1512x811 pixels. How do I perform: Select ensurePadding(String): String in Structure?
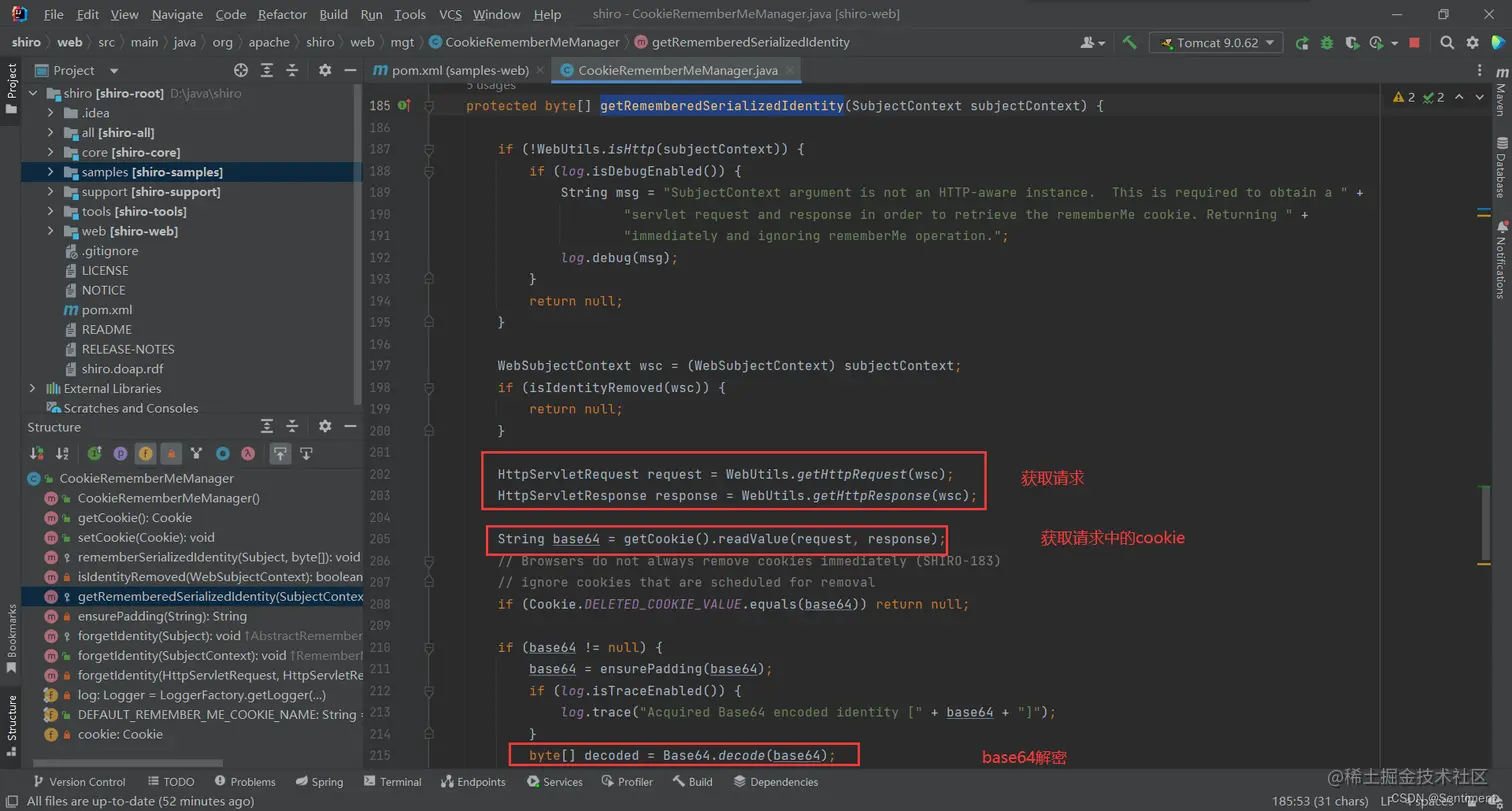161,616
